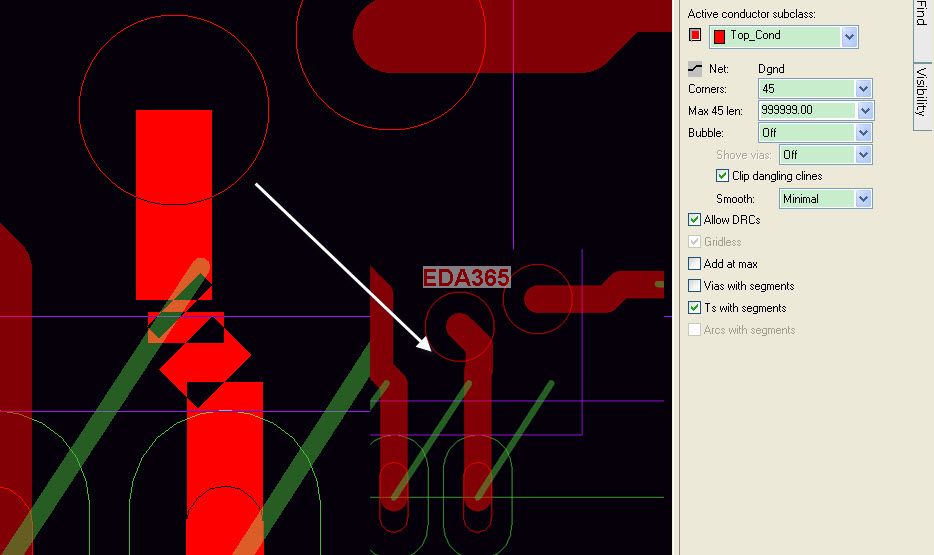
Task: Click the red swatch inside Top_Cond field
Action: [x=719, y=36]
